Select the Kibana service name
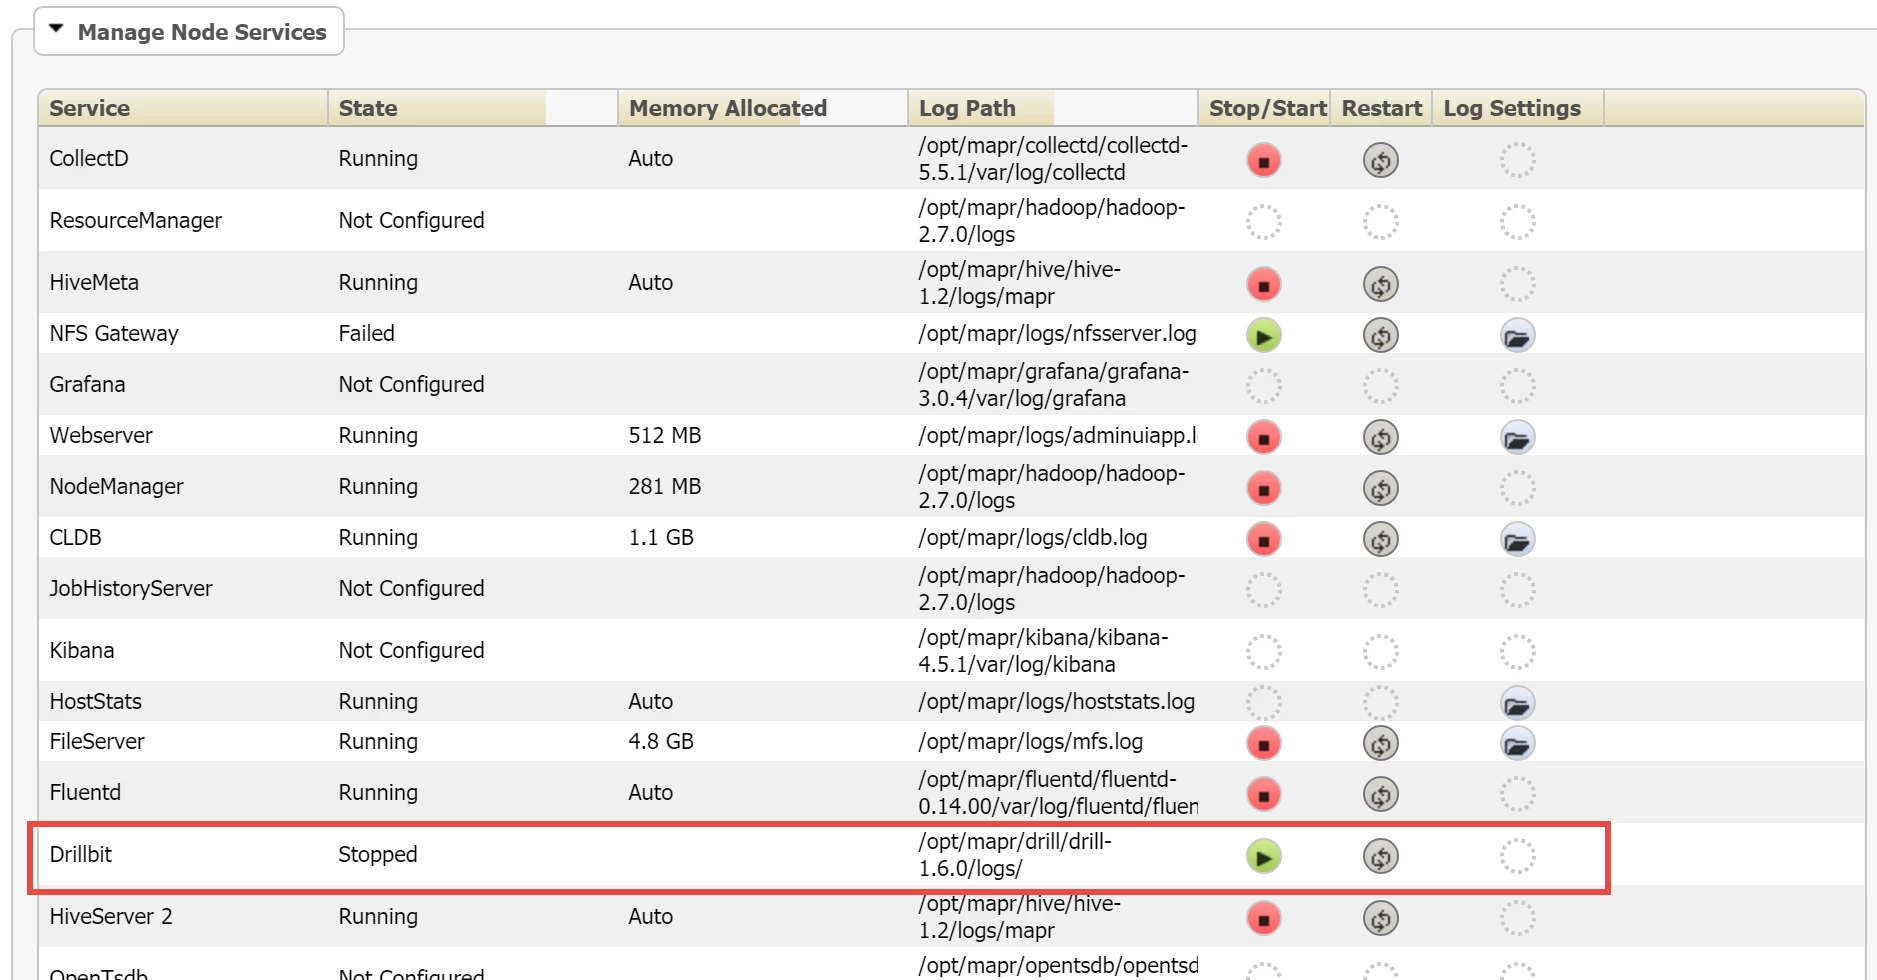Screen dimensions: 1877x980 (82, 650)
